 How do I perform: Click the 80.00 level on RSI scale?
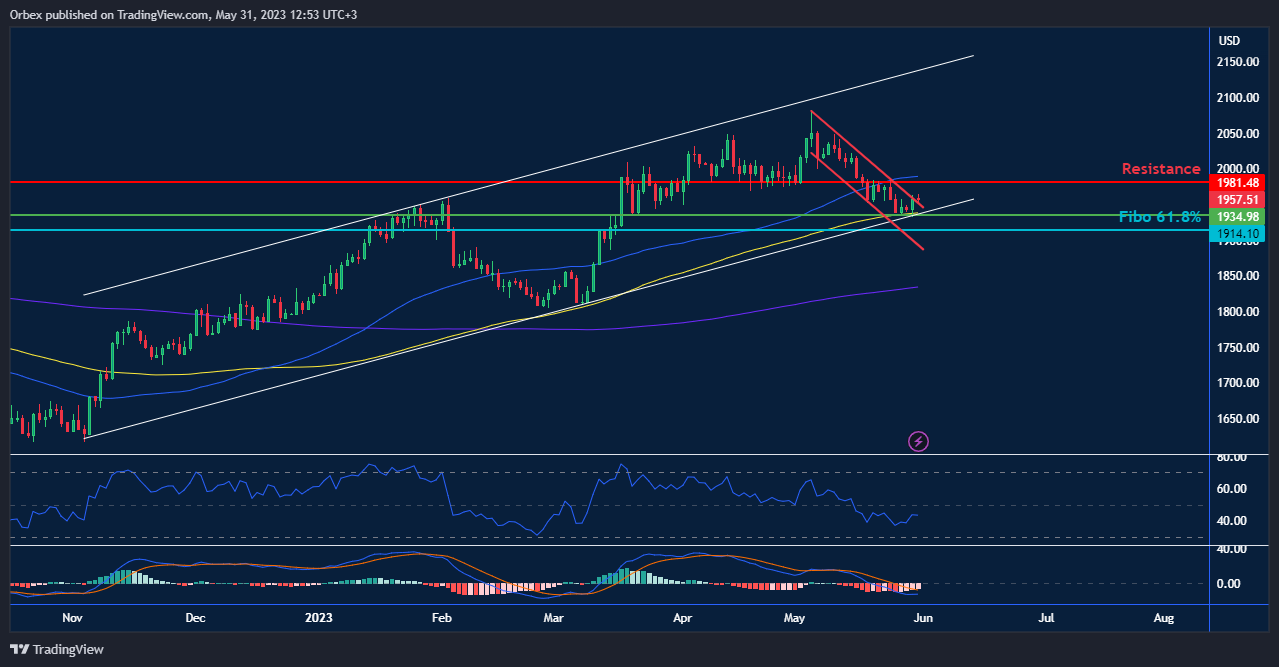coord(1232,457)
